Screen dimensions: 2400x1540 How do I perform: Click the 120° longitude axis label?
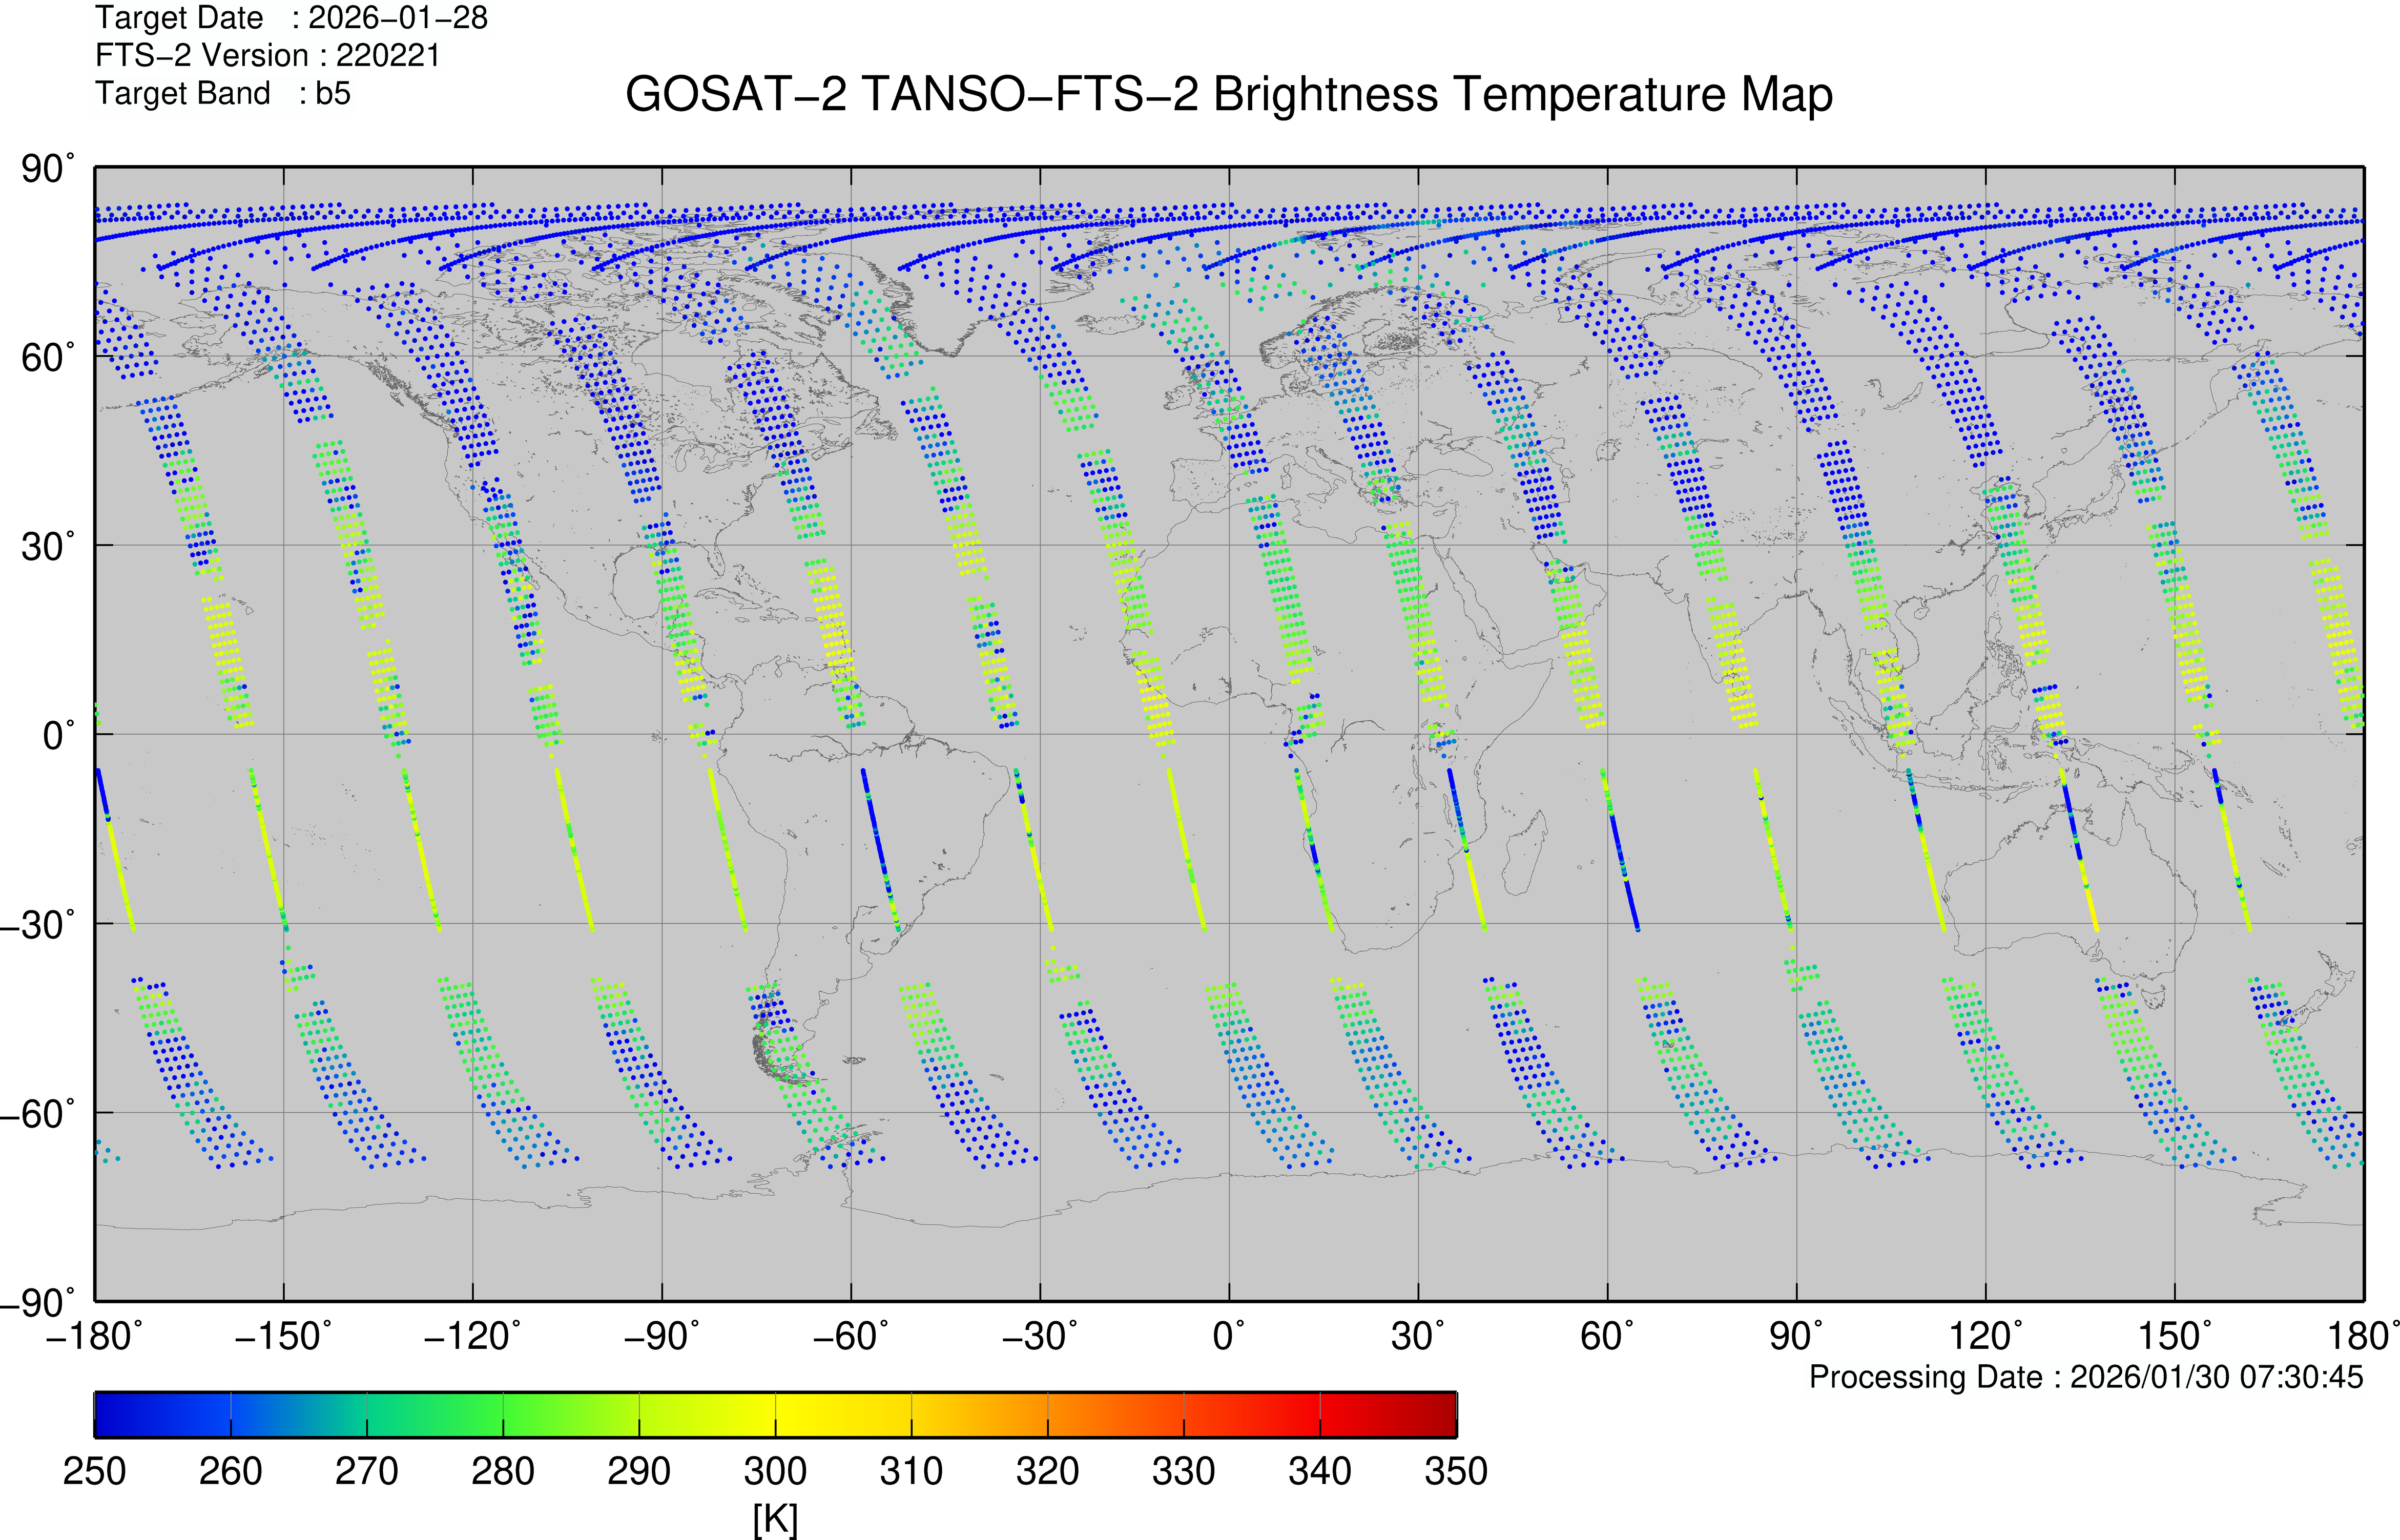1985,1336
